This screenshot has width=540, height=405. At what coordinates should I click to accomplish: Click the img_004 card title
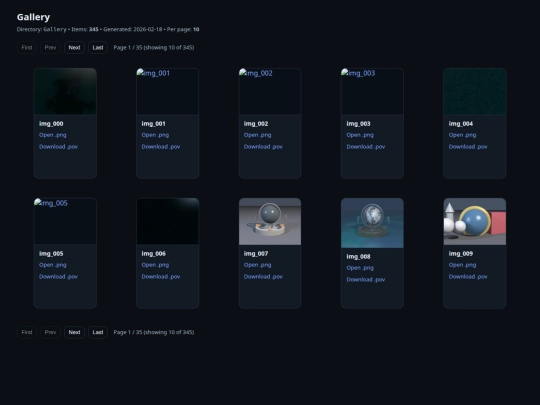pyautogui.click(x=460, y=124)
